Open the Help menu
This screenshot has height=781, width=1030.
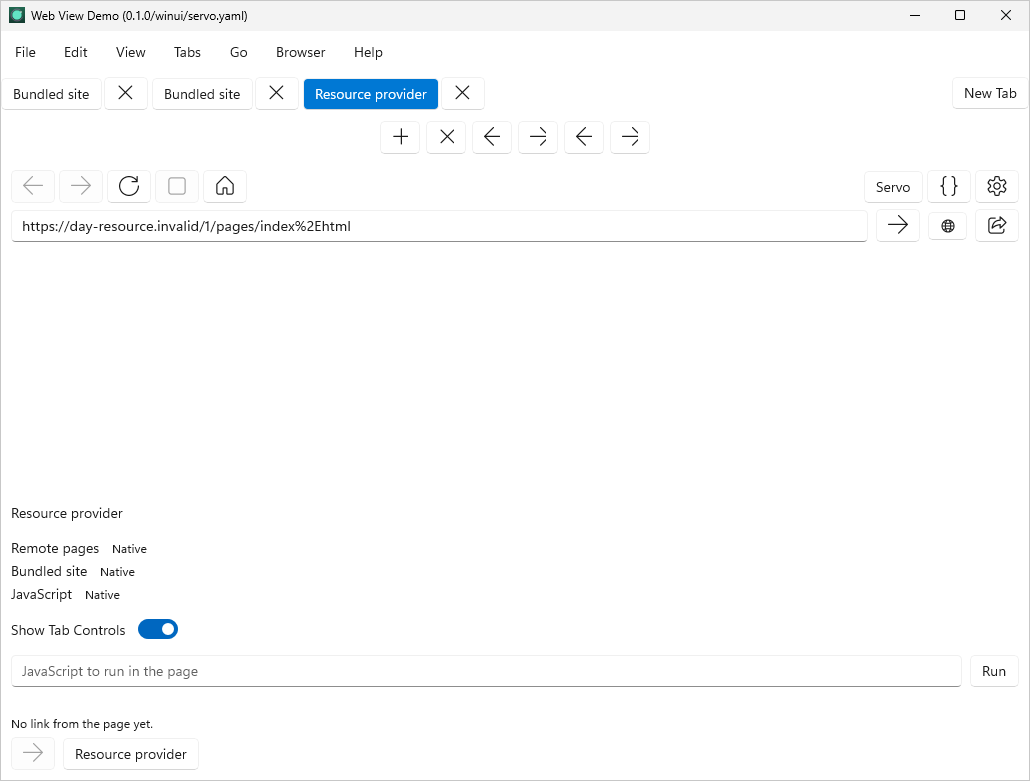368,53
